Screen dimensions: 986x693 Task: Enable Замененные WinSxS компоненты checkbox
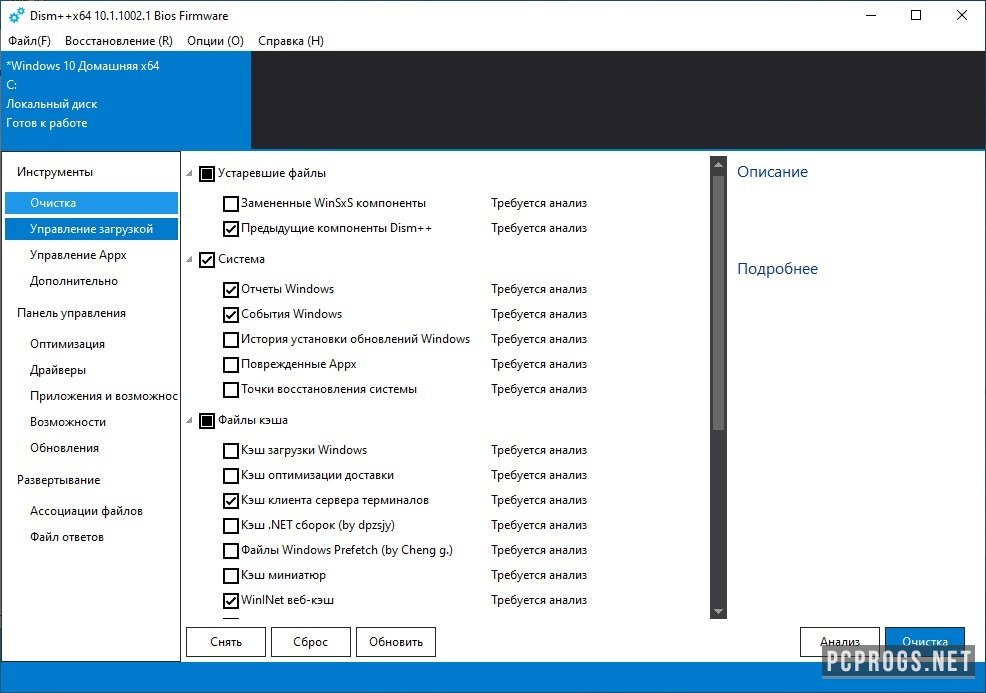click(231, 203)
